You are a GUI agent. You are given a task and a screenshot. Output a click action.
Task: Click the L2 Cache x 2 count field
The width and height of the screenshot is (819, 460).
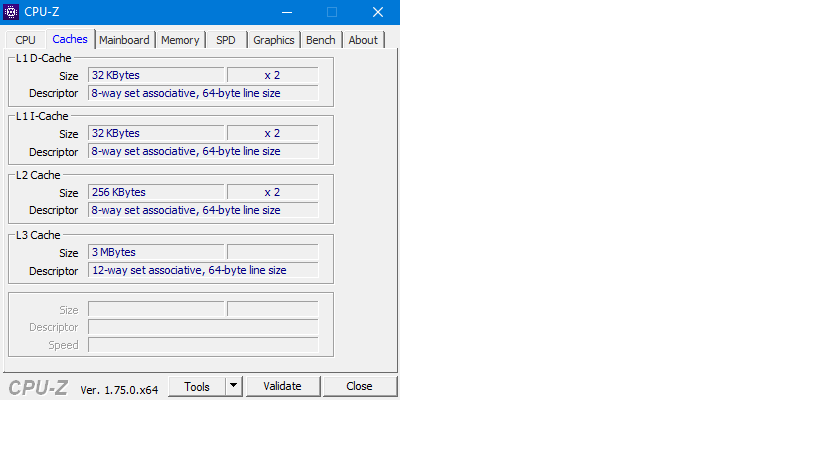click(273, 192)
